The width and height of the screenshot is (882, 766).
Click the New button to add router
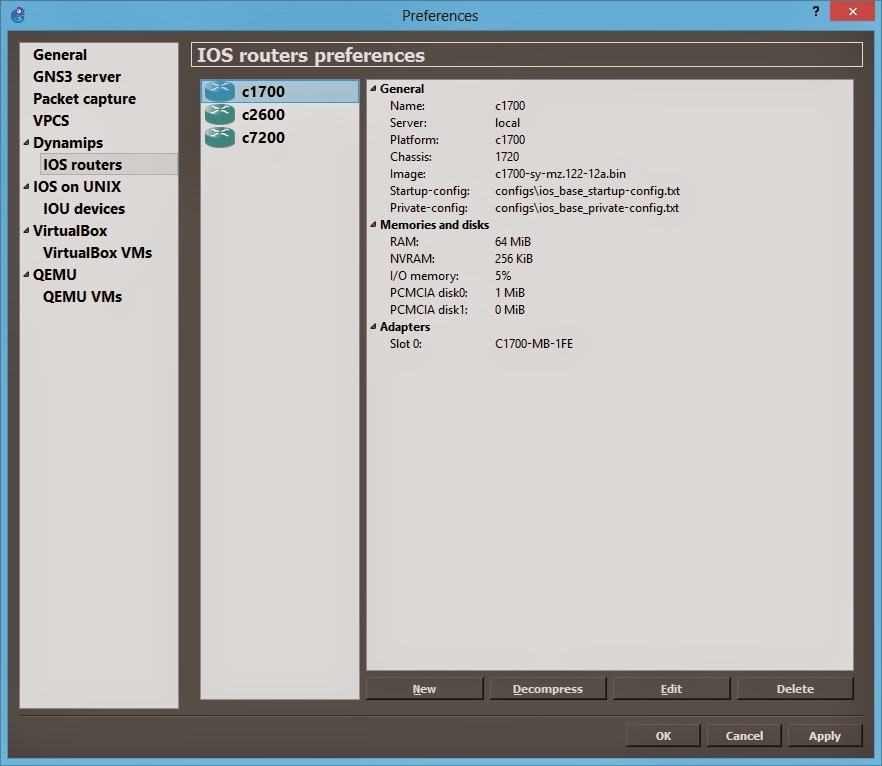425,688
